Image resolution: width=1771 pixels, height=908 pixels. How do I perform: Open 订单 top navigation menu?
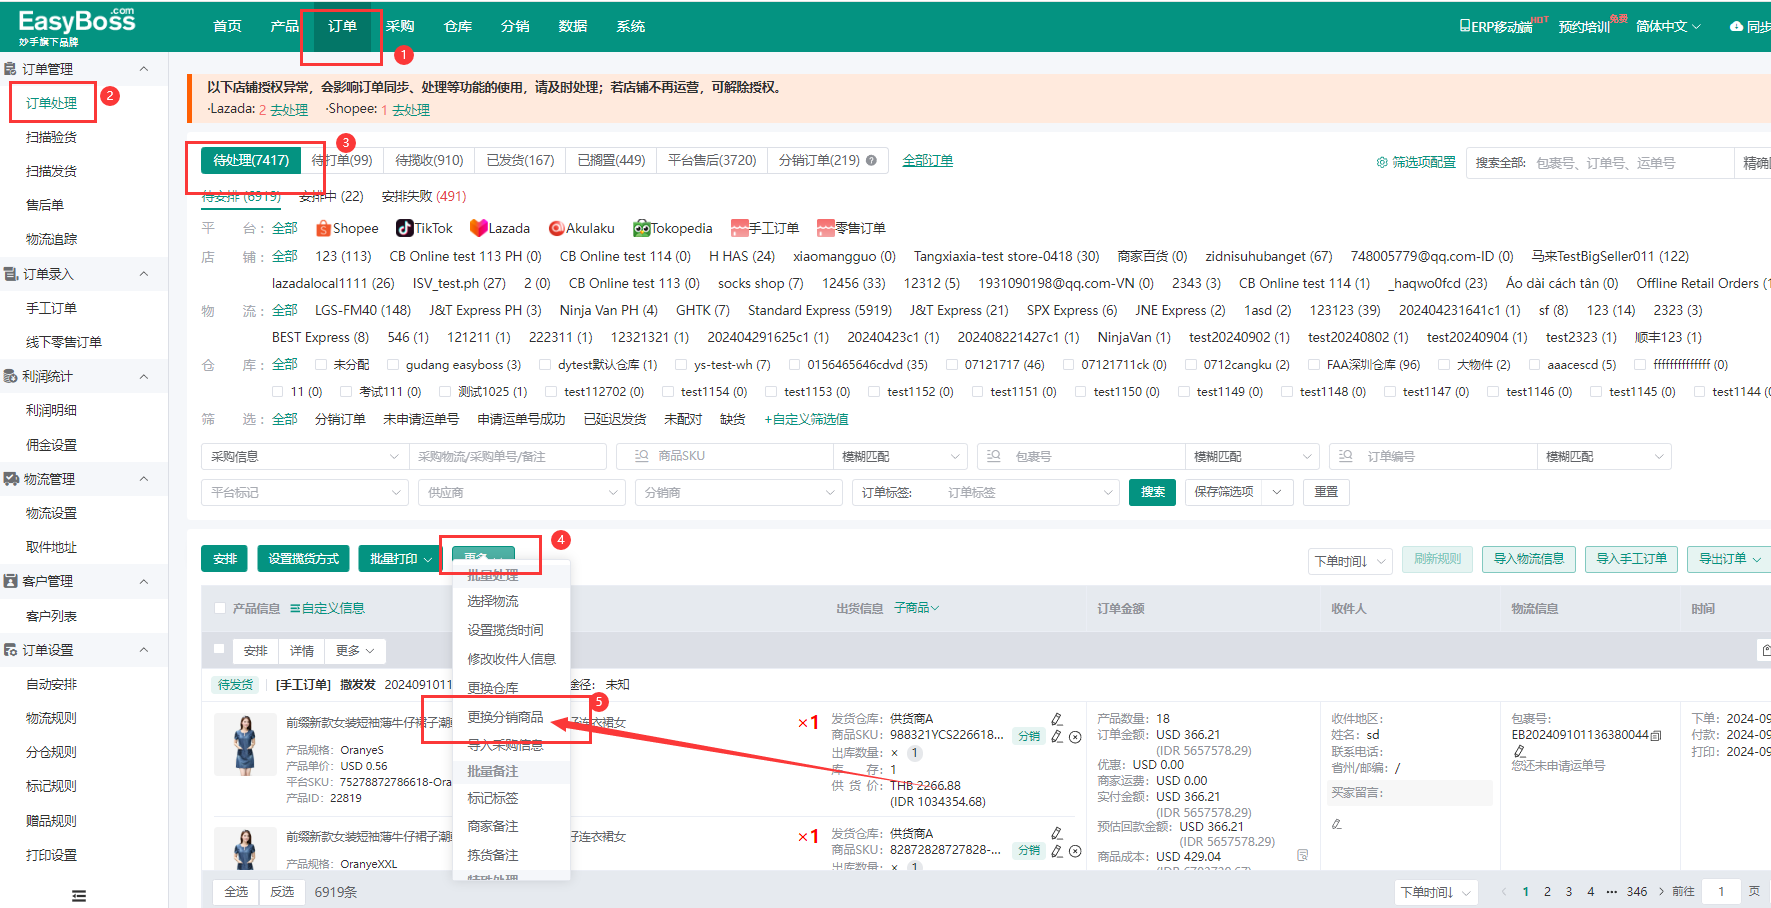[x=342, y=26]
